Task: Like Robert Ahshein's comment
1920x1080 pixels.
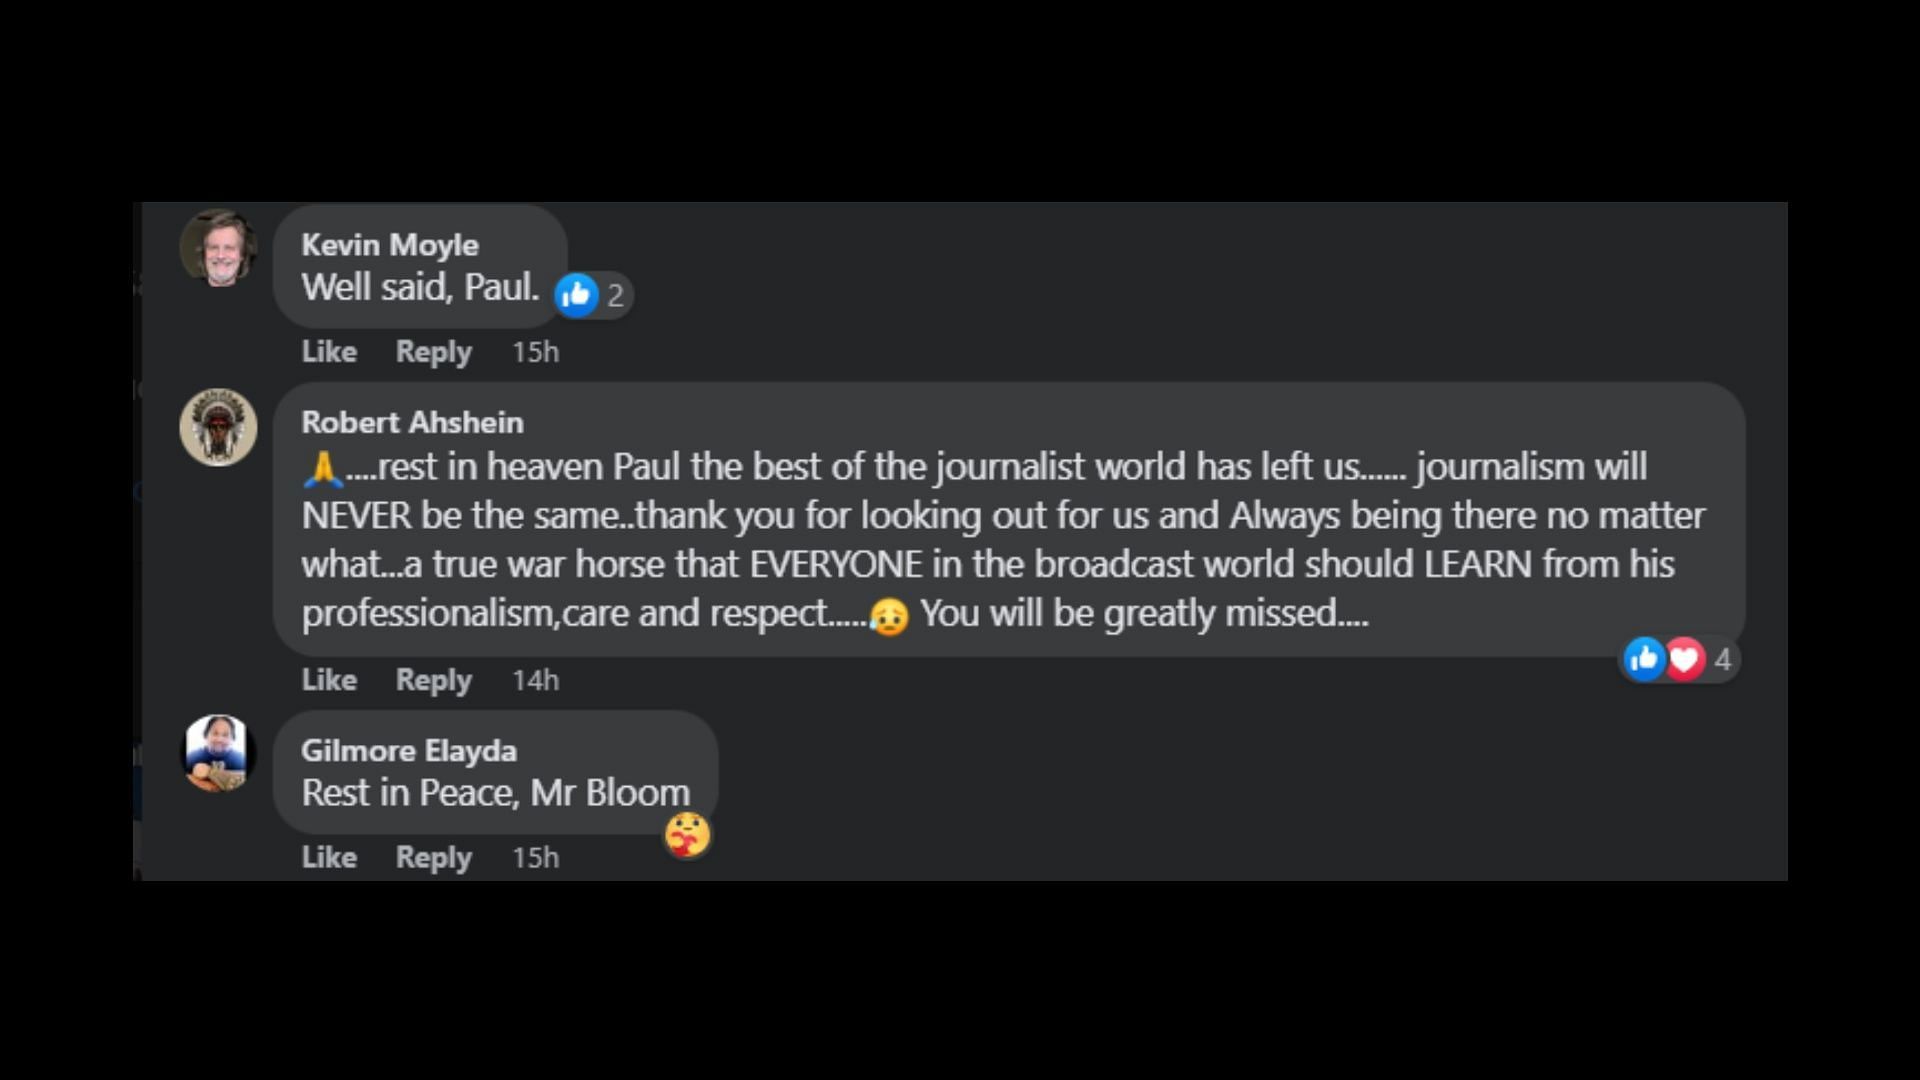Action: [329, 680]
